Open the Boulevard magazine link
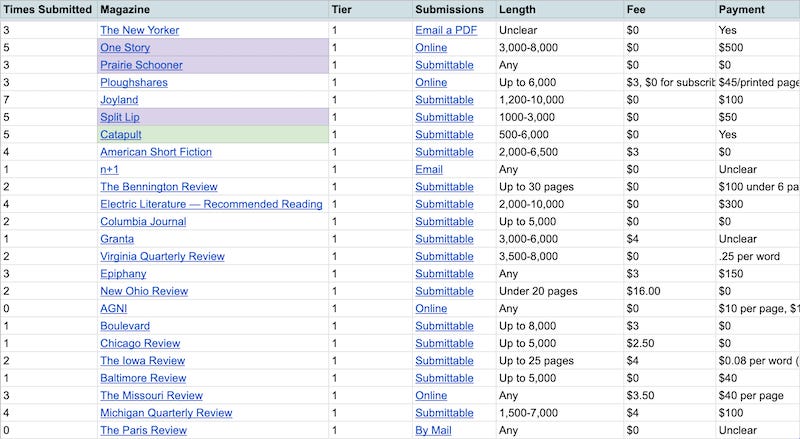The height and width of the screenshot is (439, 800). (x=125, y=325)
